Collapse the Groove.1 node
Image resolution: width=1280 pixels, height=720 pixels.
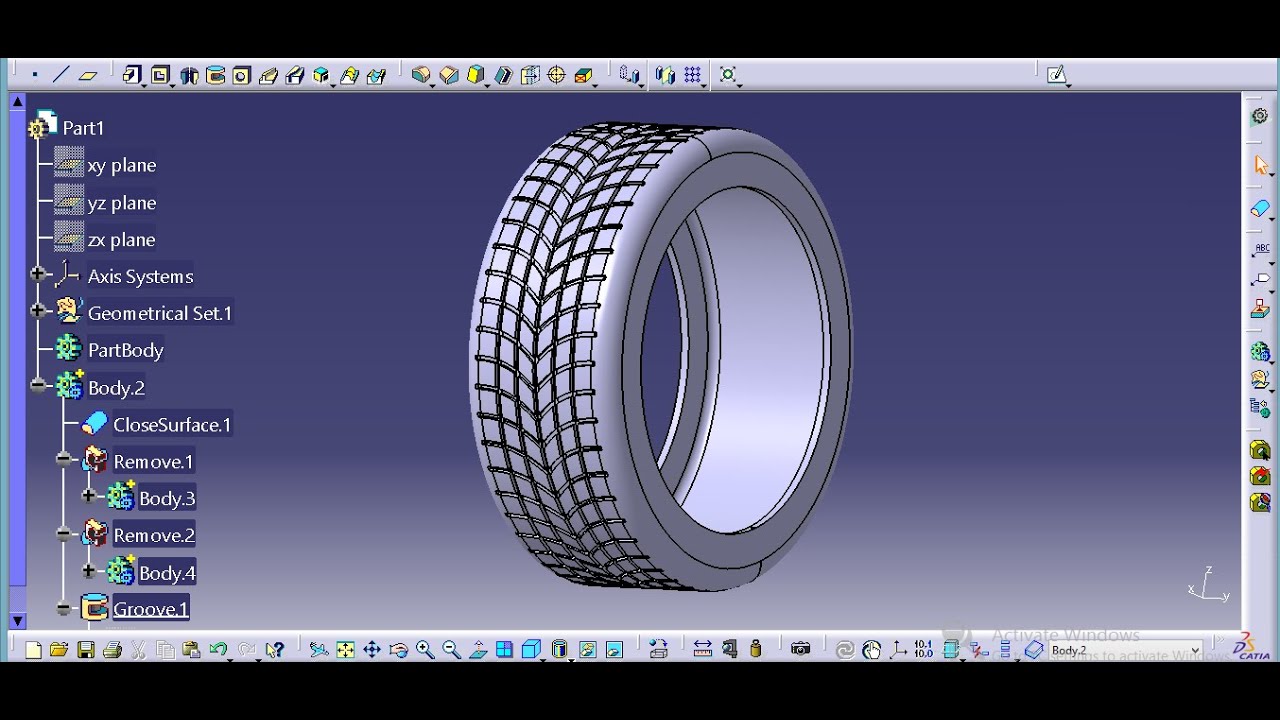(64, 608)
